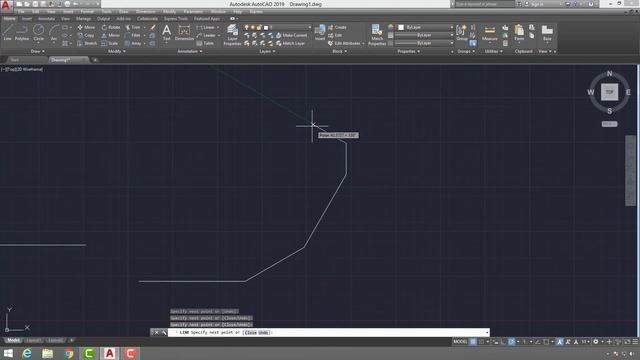Expand the Layers panel

(267, 51)
